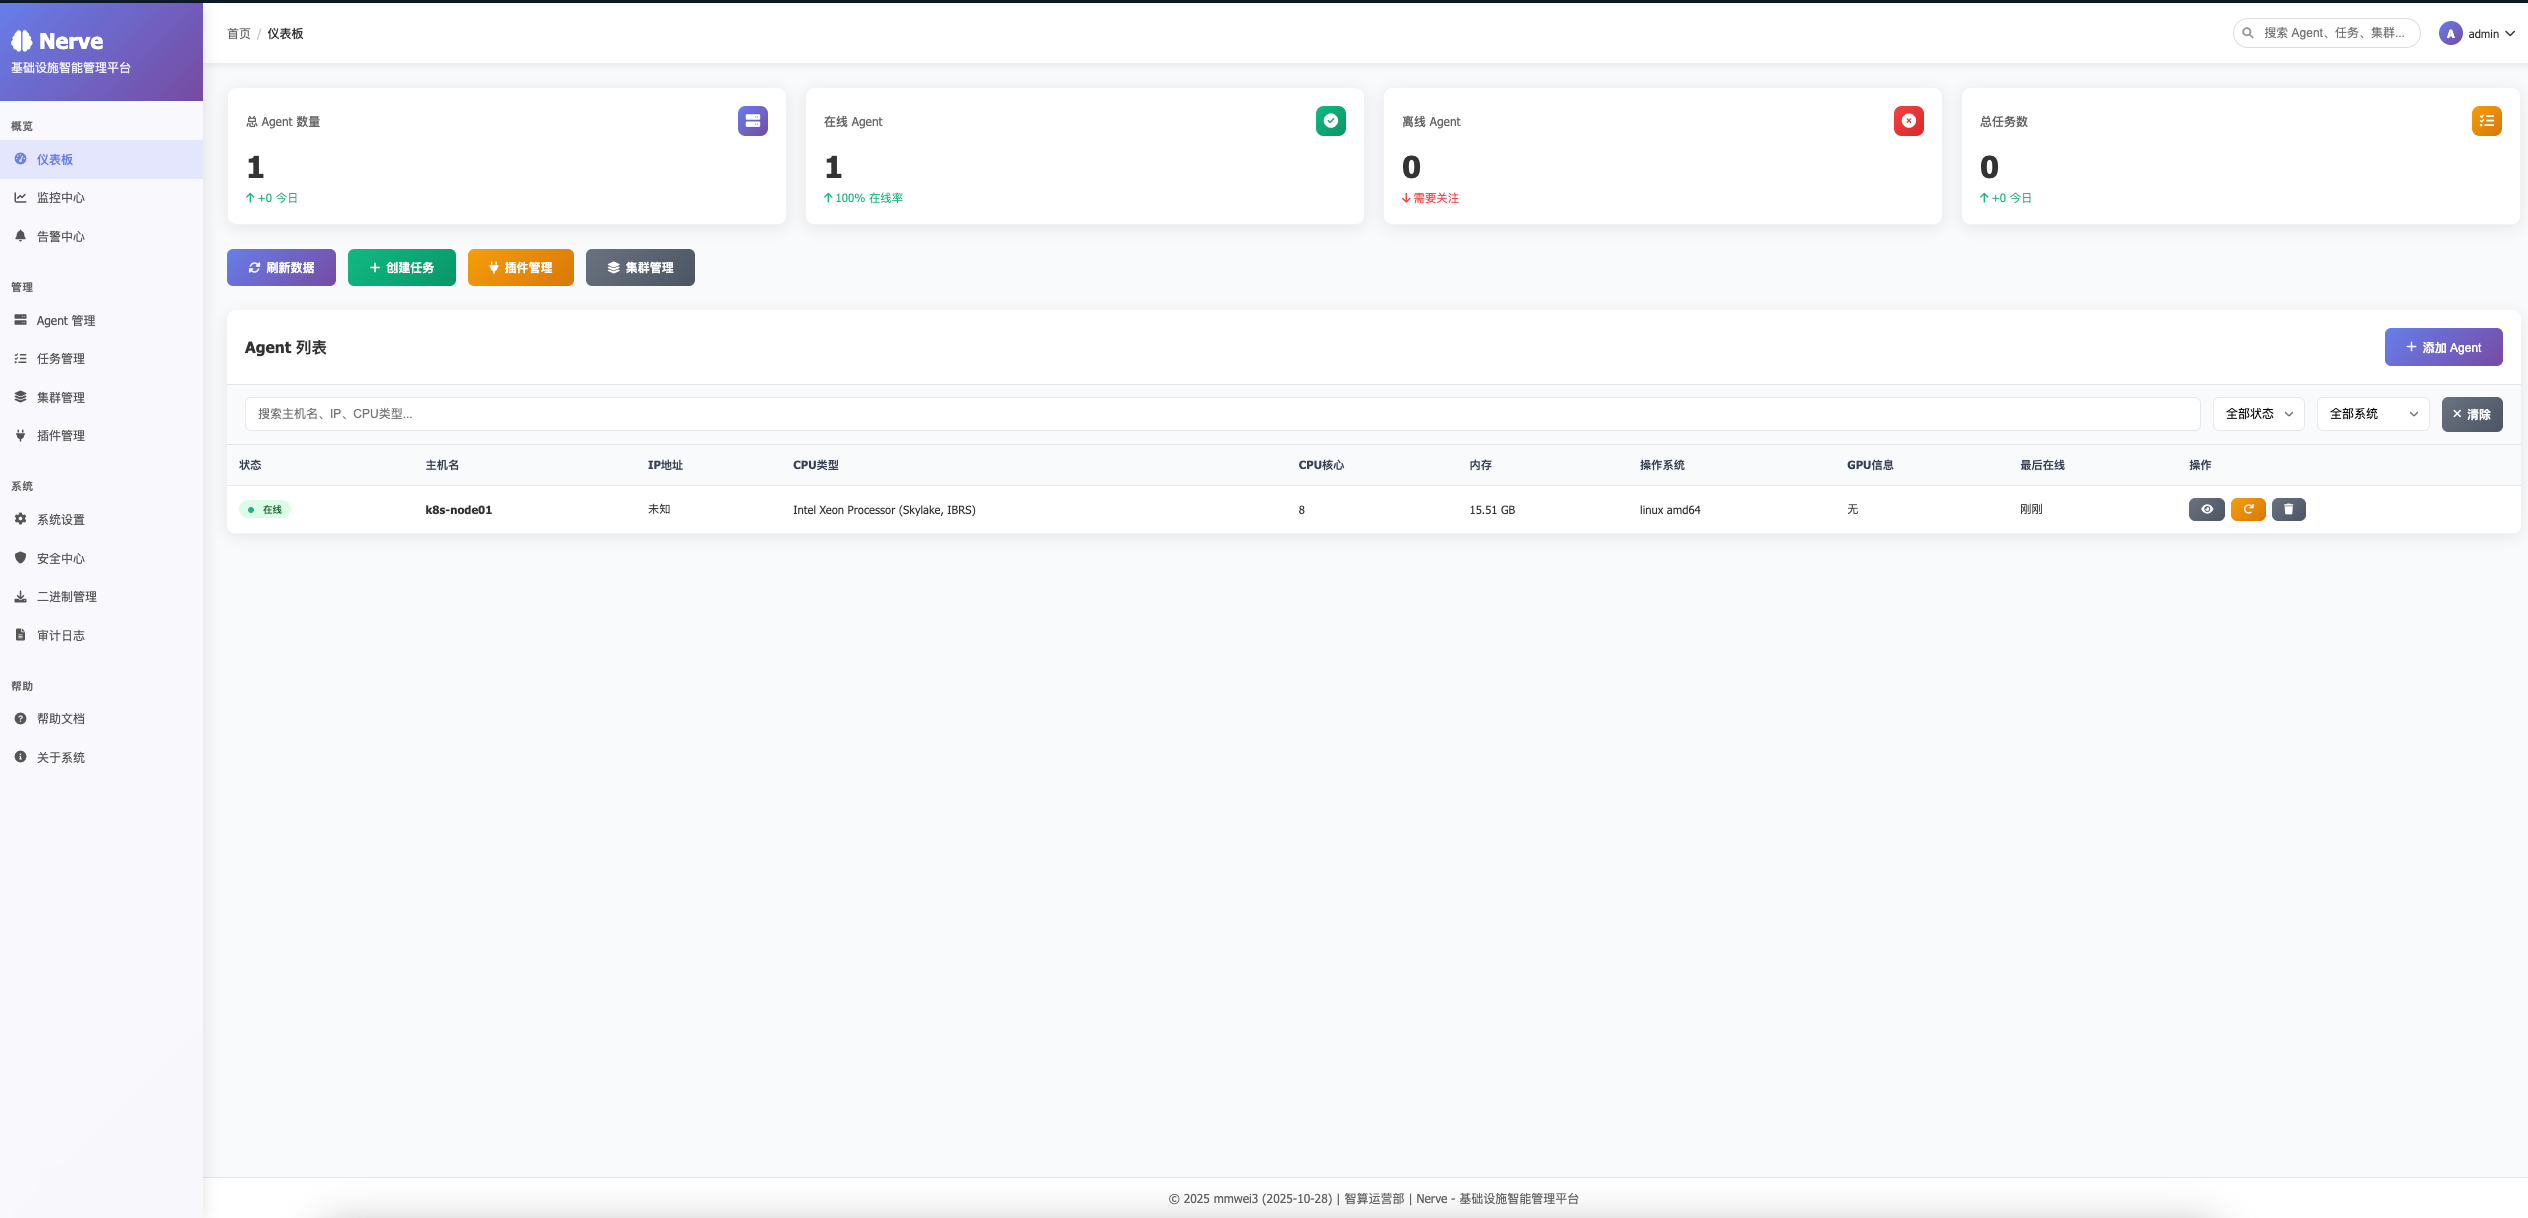
Task: Click the green checkmark icon on online Agent card
Action: click(1330, 121)
